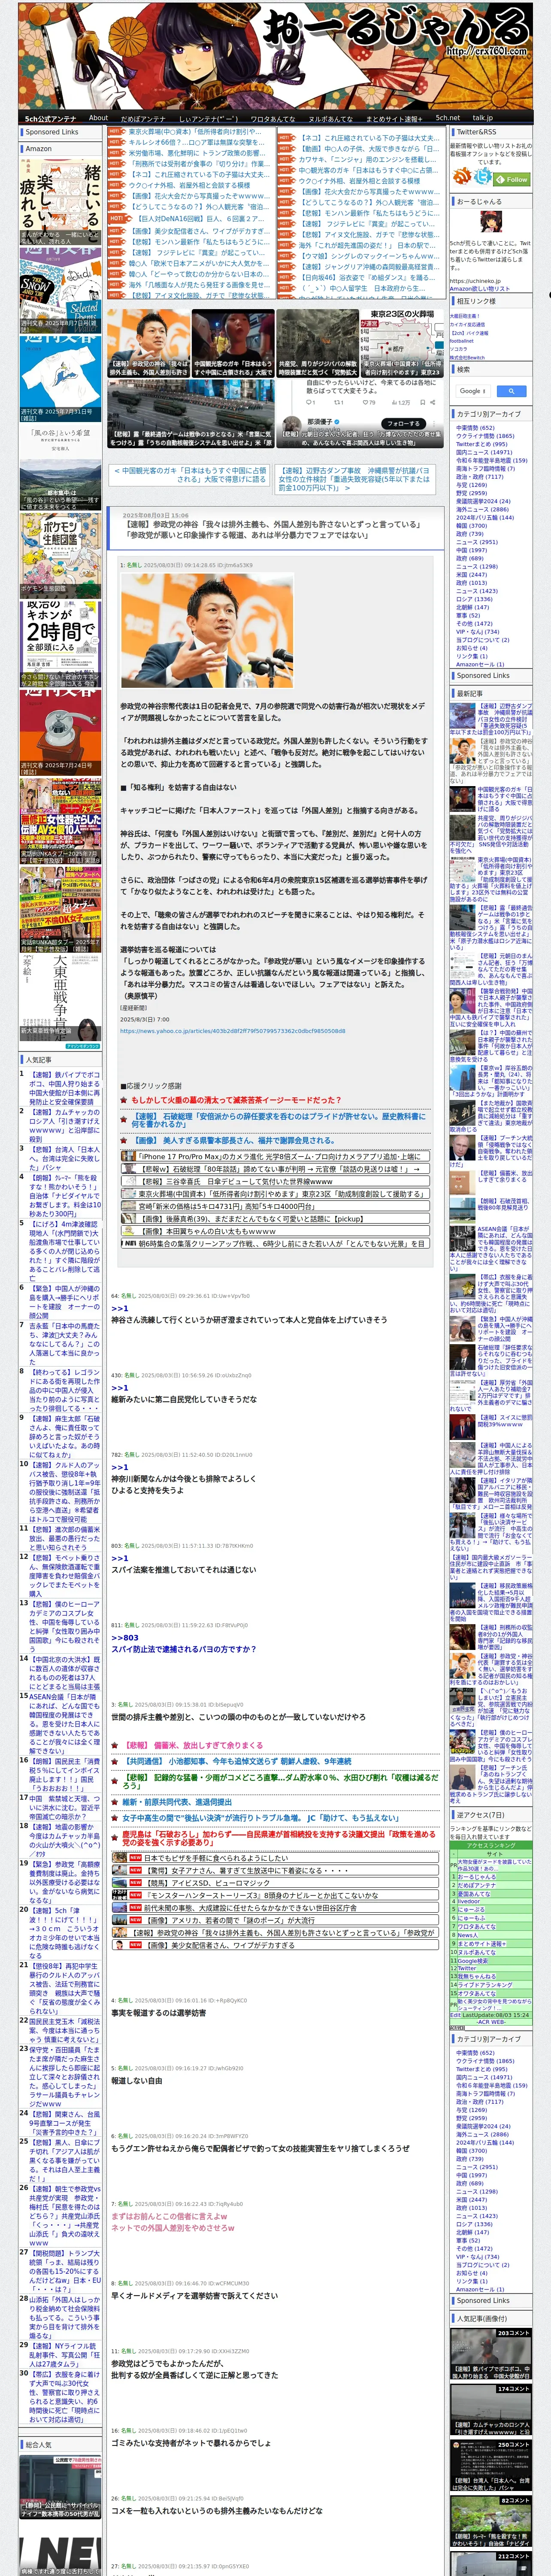
Task: Open the 5ch.net nav item
Action: [x=448, y=118]
